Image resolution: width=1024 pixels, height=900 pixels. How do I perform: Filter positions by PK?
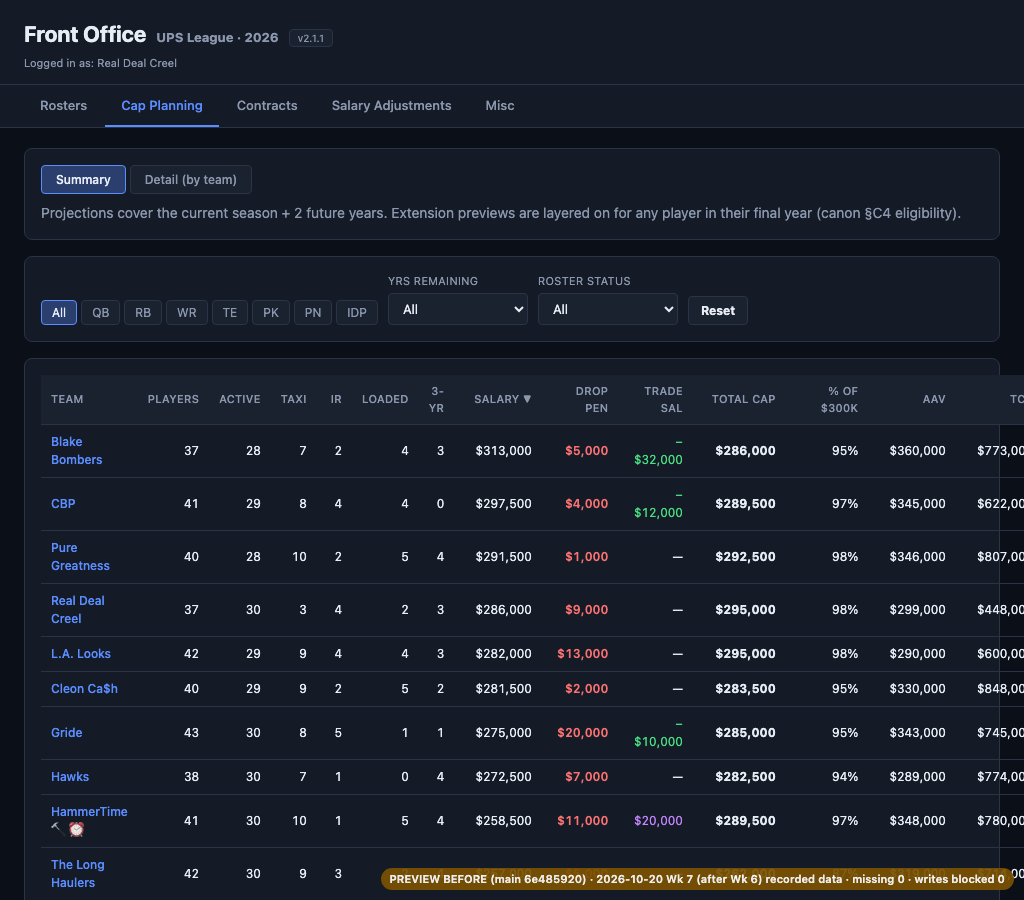pyautogui.click(x=271, y=312)
